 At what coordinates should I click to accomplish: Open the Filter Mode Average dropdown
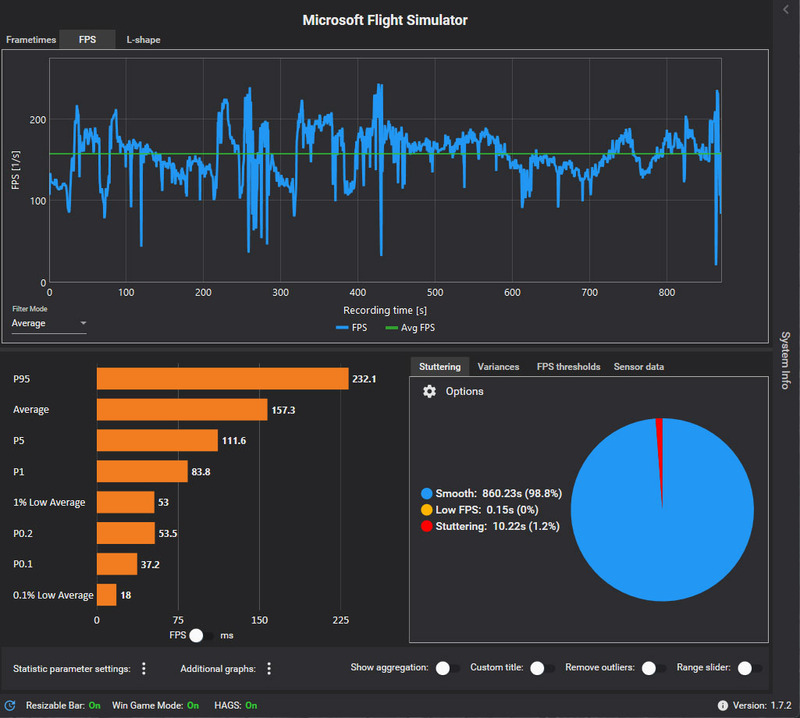coord(49,324)
